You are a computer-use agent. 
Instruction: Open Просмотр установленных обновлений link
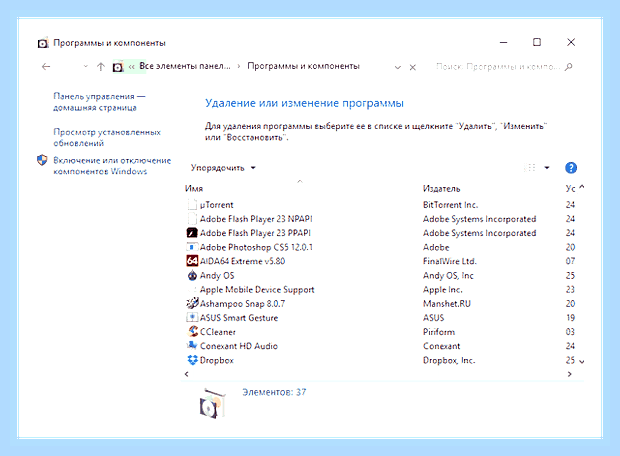[107, 137]
